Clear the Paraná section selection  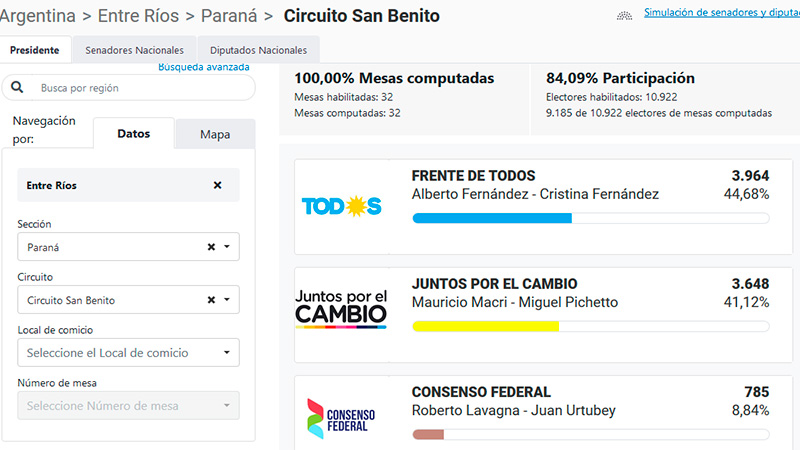click(x=211, y=247)
